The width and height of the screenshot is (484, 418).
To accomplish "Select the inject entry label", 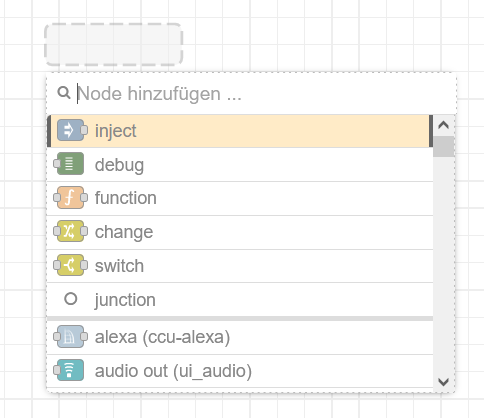I will pos(115,131).
